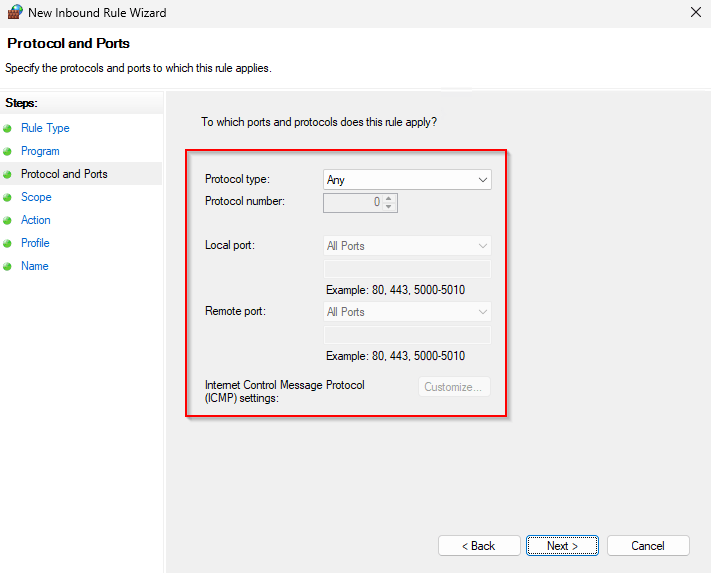Go to the Rule Type step
The width and height of the screenshot is (711, 573).
click(45, 128)
